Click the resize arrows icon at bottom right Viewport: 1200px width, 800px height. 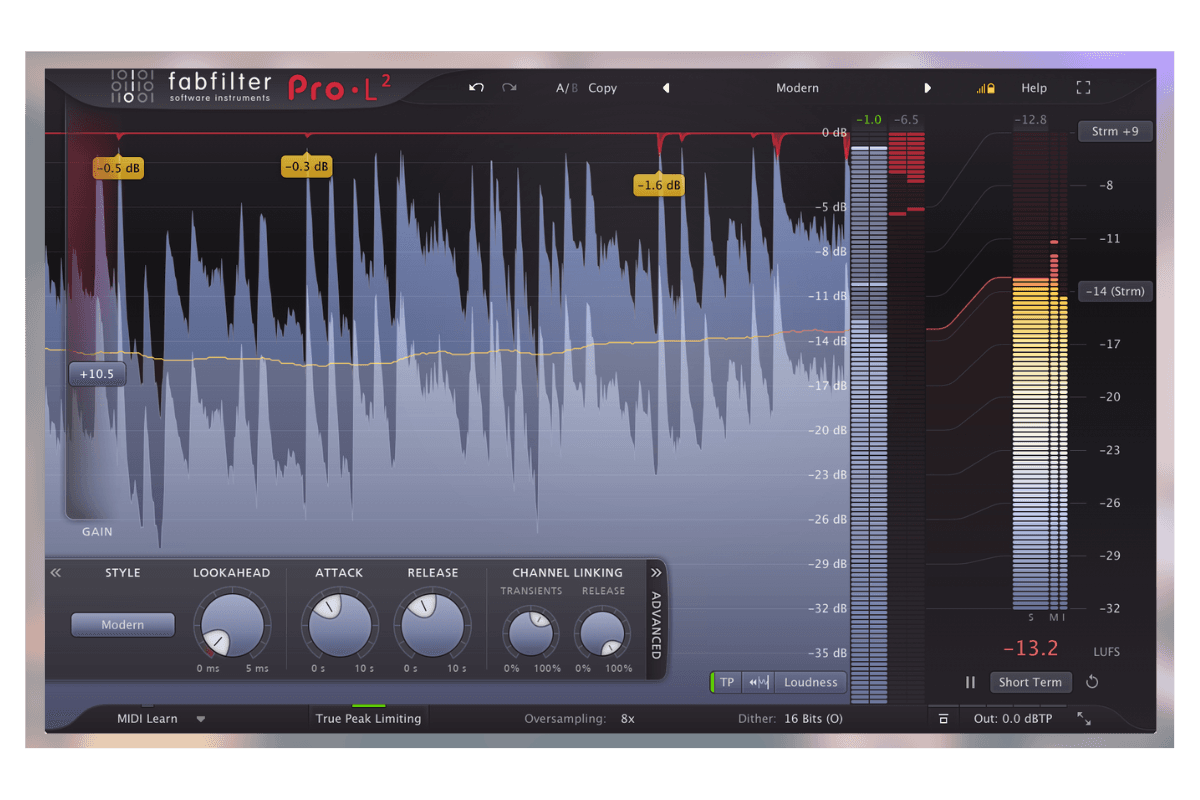coord(1084,719)
